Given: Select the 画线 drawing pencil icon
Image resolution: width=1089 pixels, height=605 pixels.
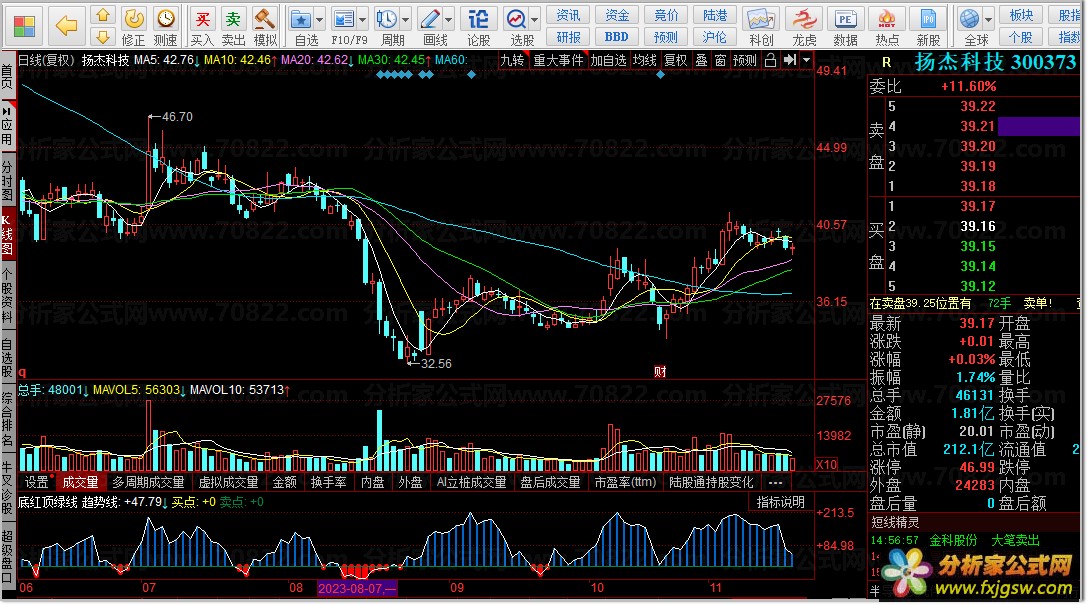Looking at the screenshot, I should pyautogui.click(x=431, y=26).
